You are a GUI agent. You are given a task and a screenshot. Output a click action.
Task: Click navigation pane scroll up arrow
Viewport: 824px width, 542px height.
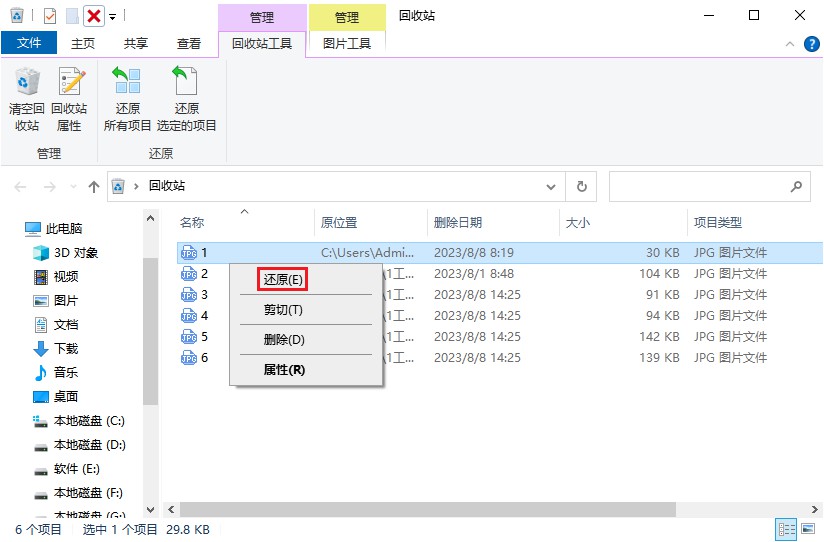(x=150, y=218)
